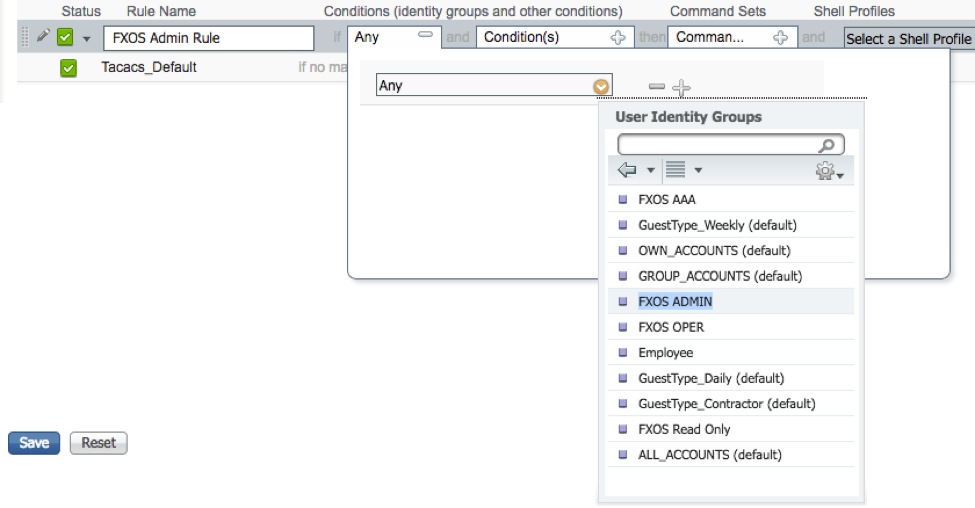Image resolution: width=975 pixels, height=508 pixels.
Task: Click the plus icon next to Condition(s)
Action: (618, 38)
